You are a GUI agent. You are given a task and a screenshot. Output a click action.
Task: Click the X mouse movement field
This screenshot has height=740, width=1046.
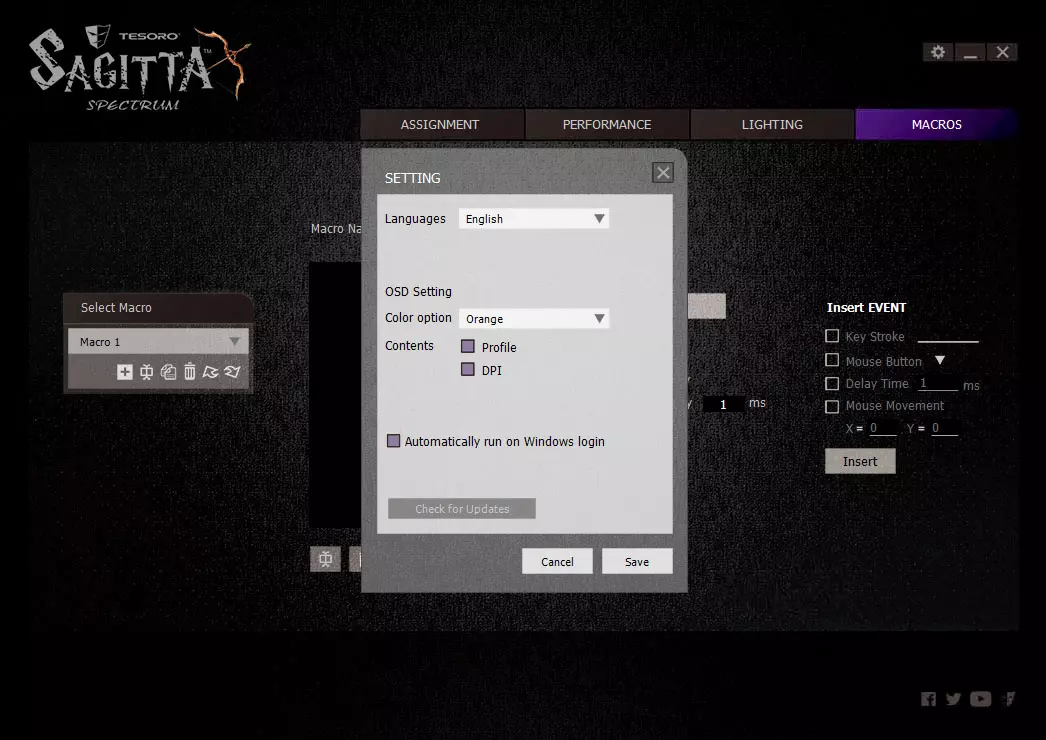pos(883,428)
